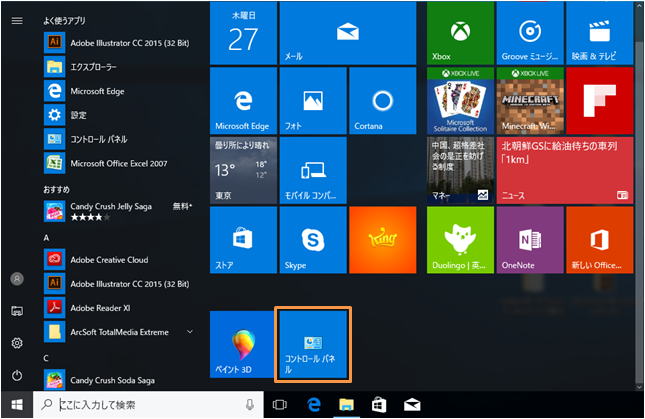Open the Money news tile
645x419 pixels.
point(460,170)
